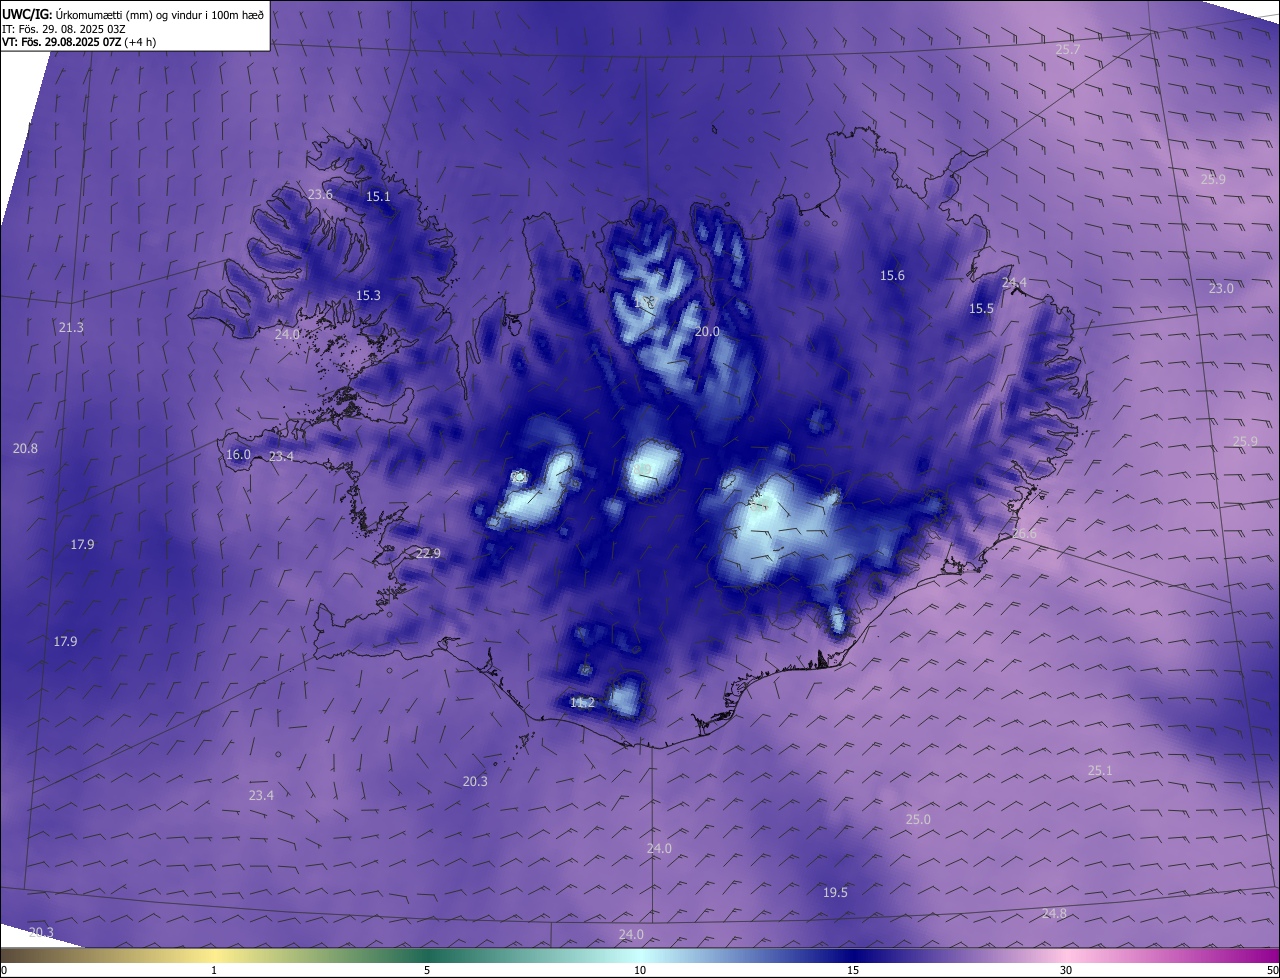Click the color scale tick label 15
This screenshot has height=978, width=1280.
pos(853,970)
